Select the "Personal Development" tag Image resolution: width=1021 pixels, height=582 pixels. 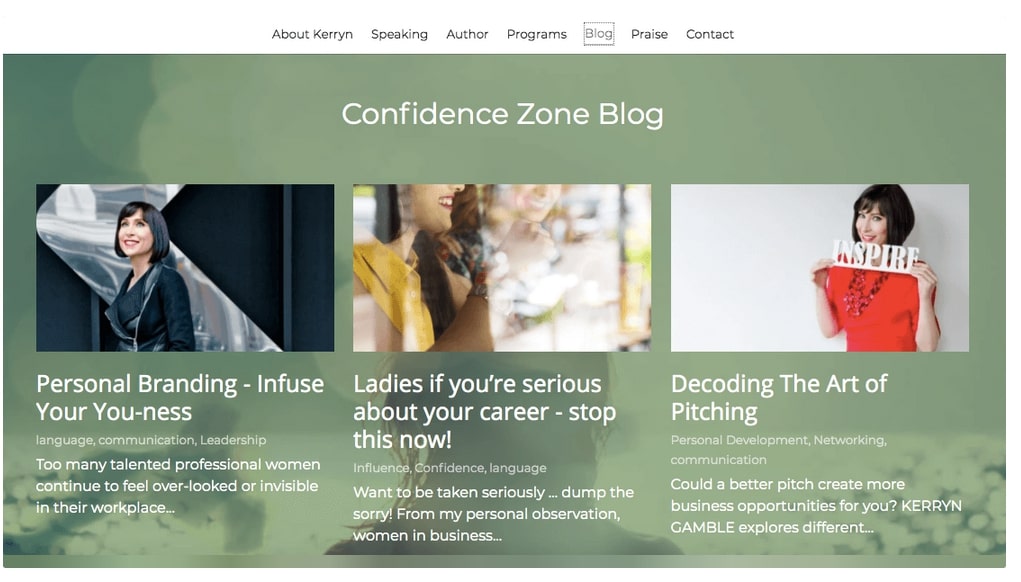click(x=737, y=440)
